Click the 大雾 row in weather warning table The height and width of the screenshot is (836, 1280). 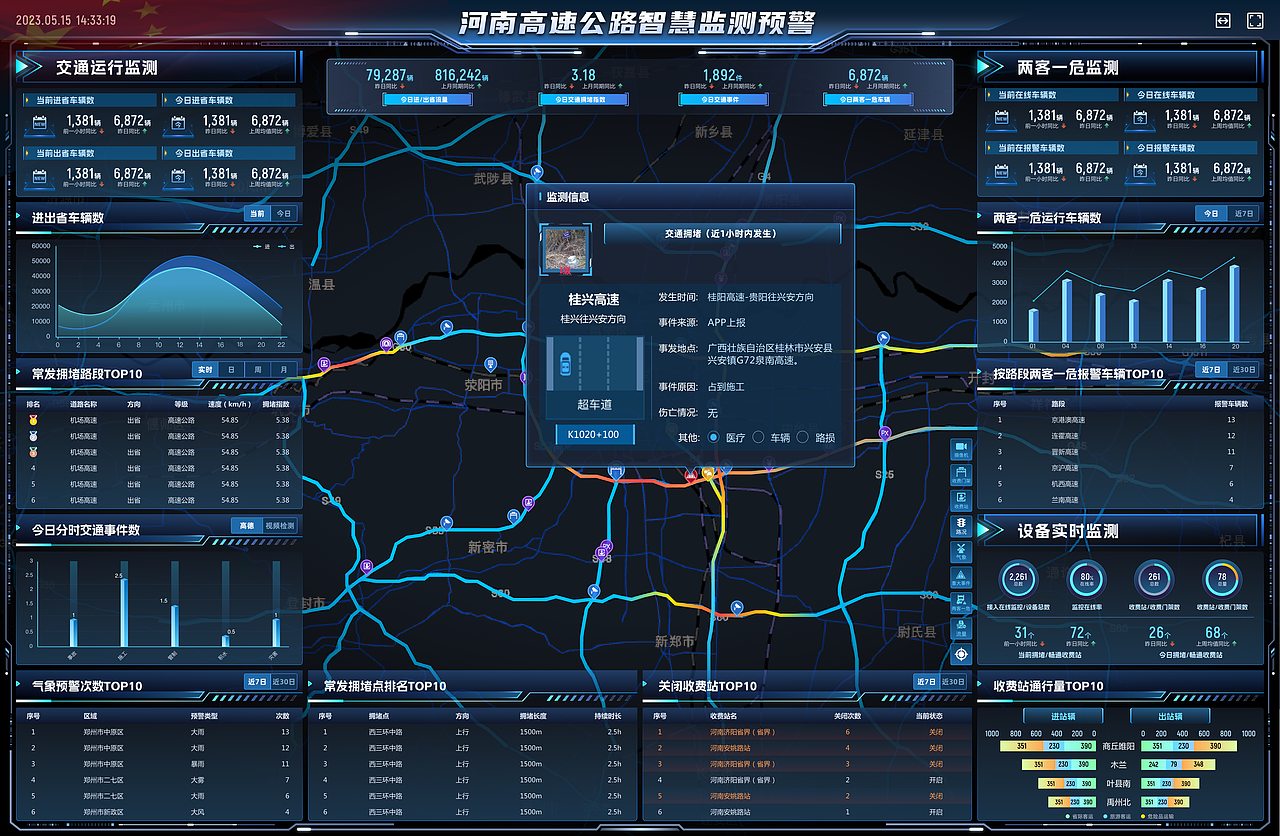pyautogui.click(x=159, y=780)
